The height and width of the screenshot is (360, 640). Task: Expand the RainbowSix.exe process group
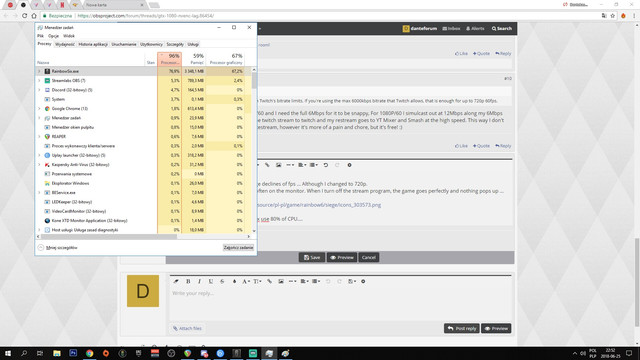coord(40,71)
